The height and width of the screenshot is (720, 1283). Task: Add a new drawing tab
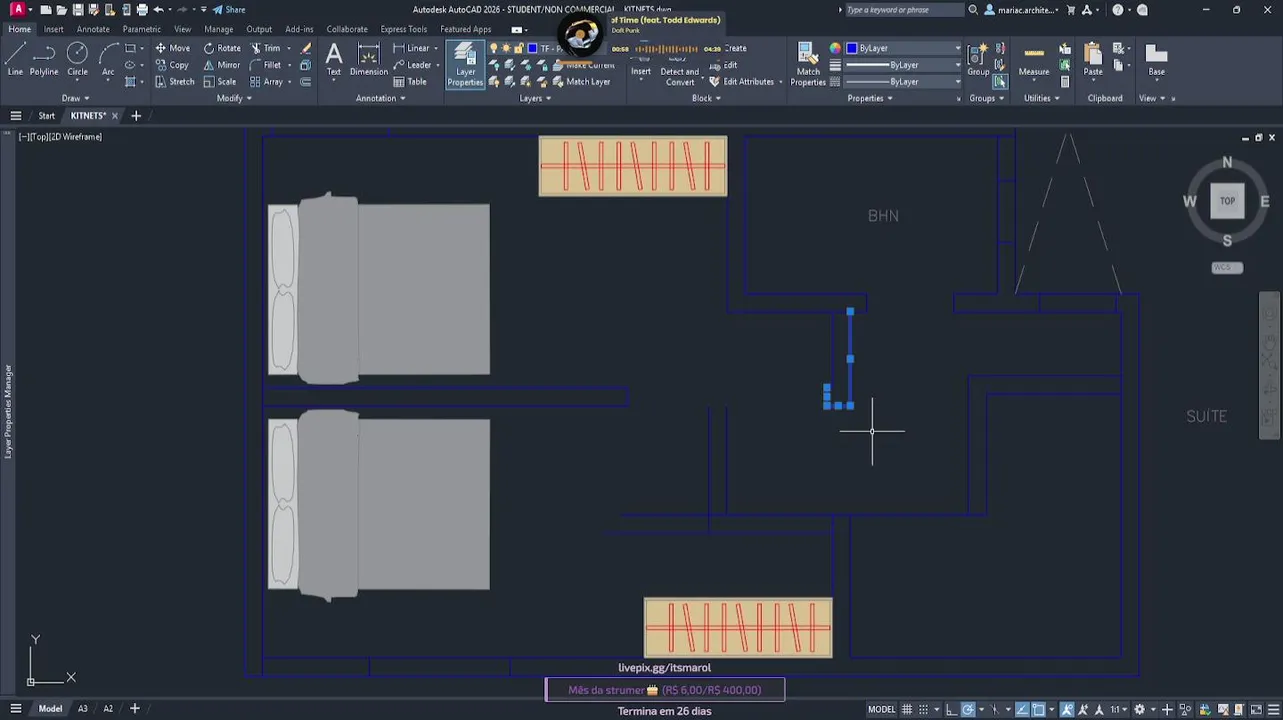coord(136,116)
